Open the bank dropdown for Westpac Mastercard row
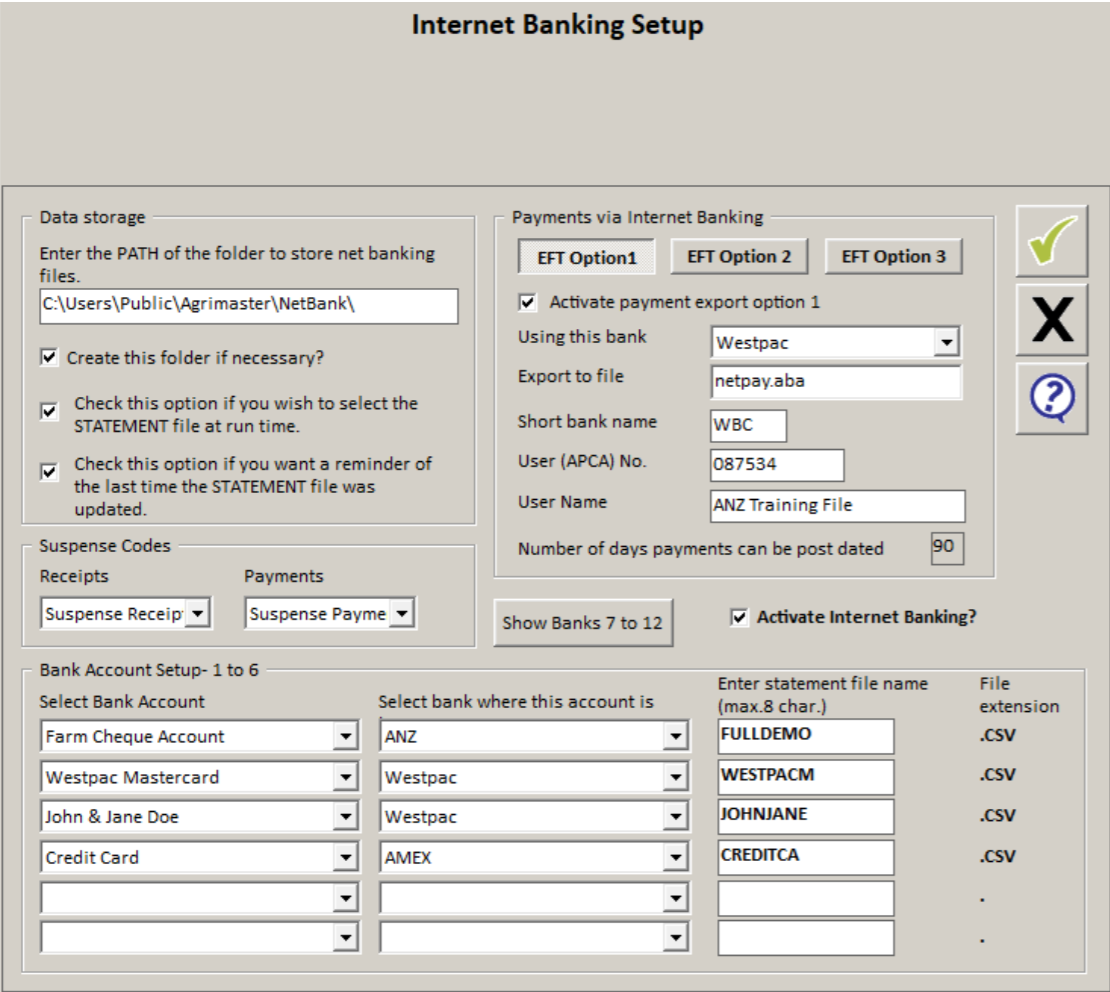The height and width of the screenshot is (992, 1110). (x=676, y=777)
